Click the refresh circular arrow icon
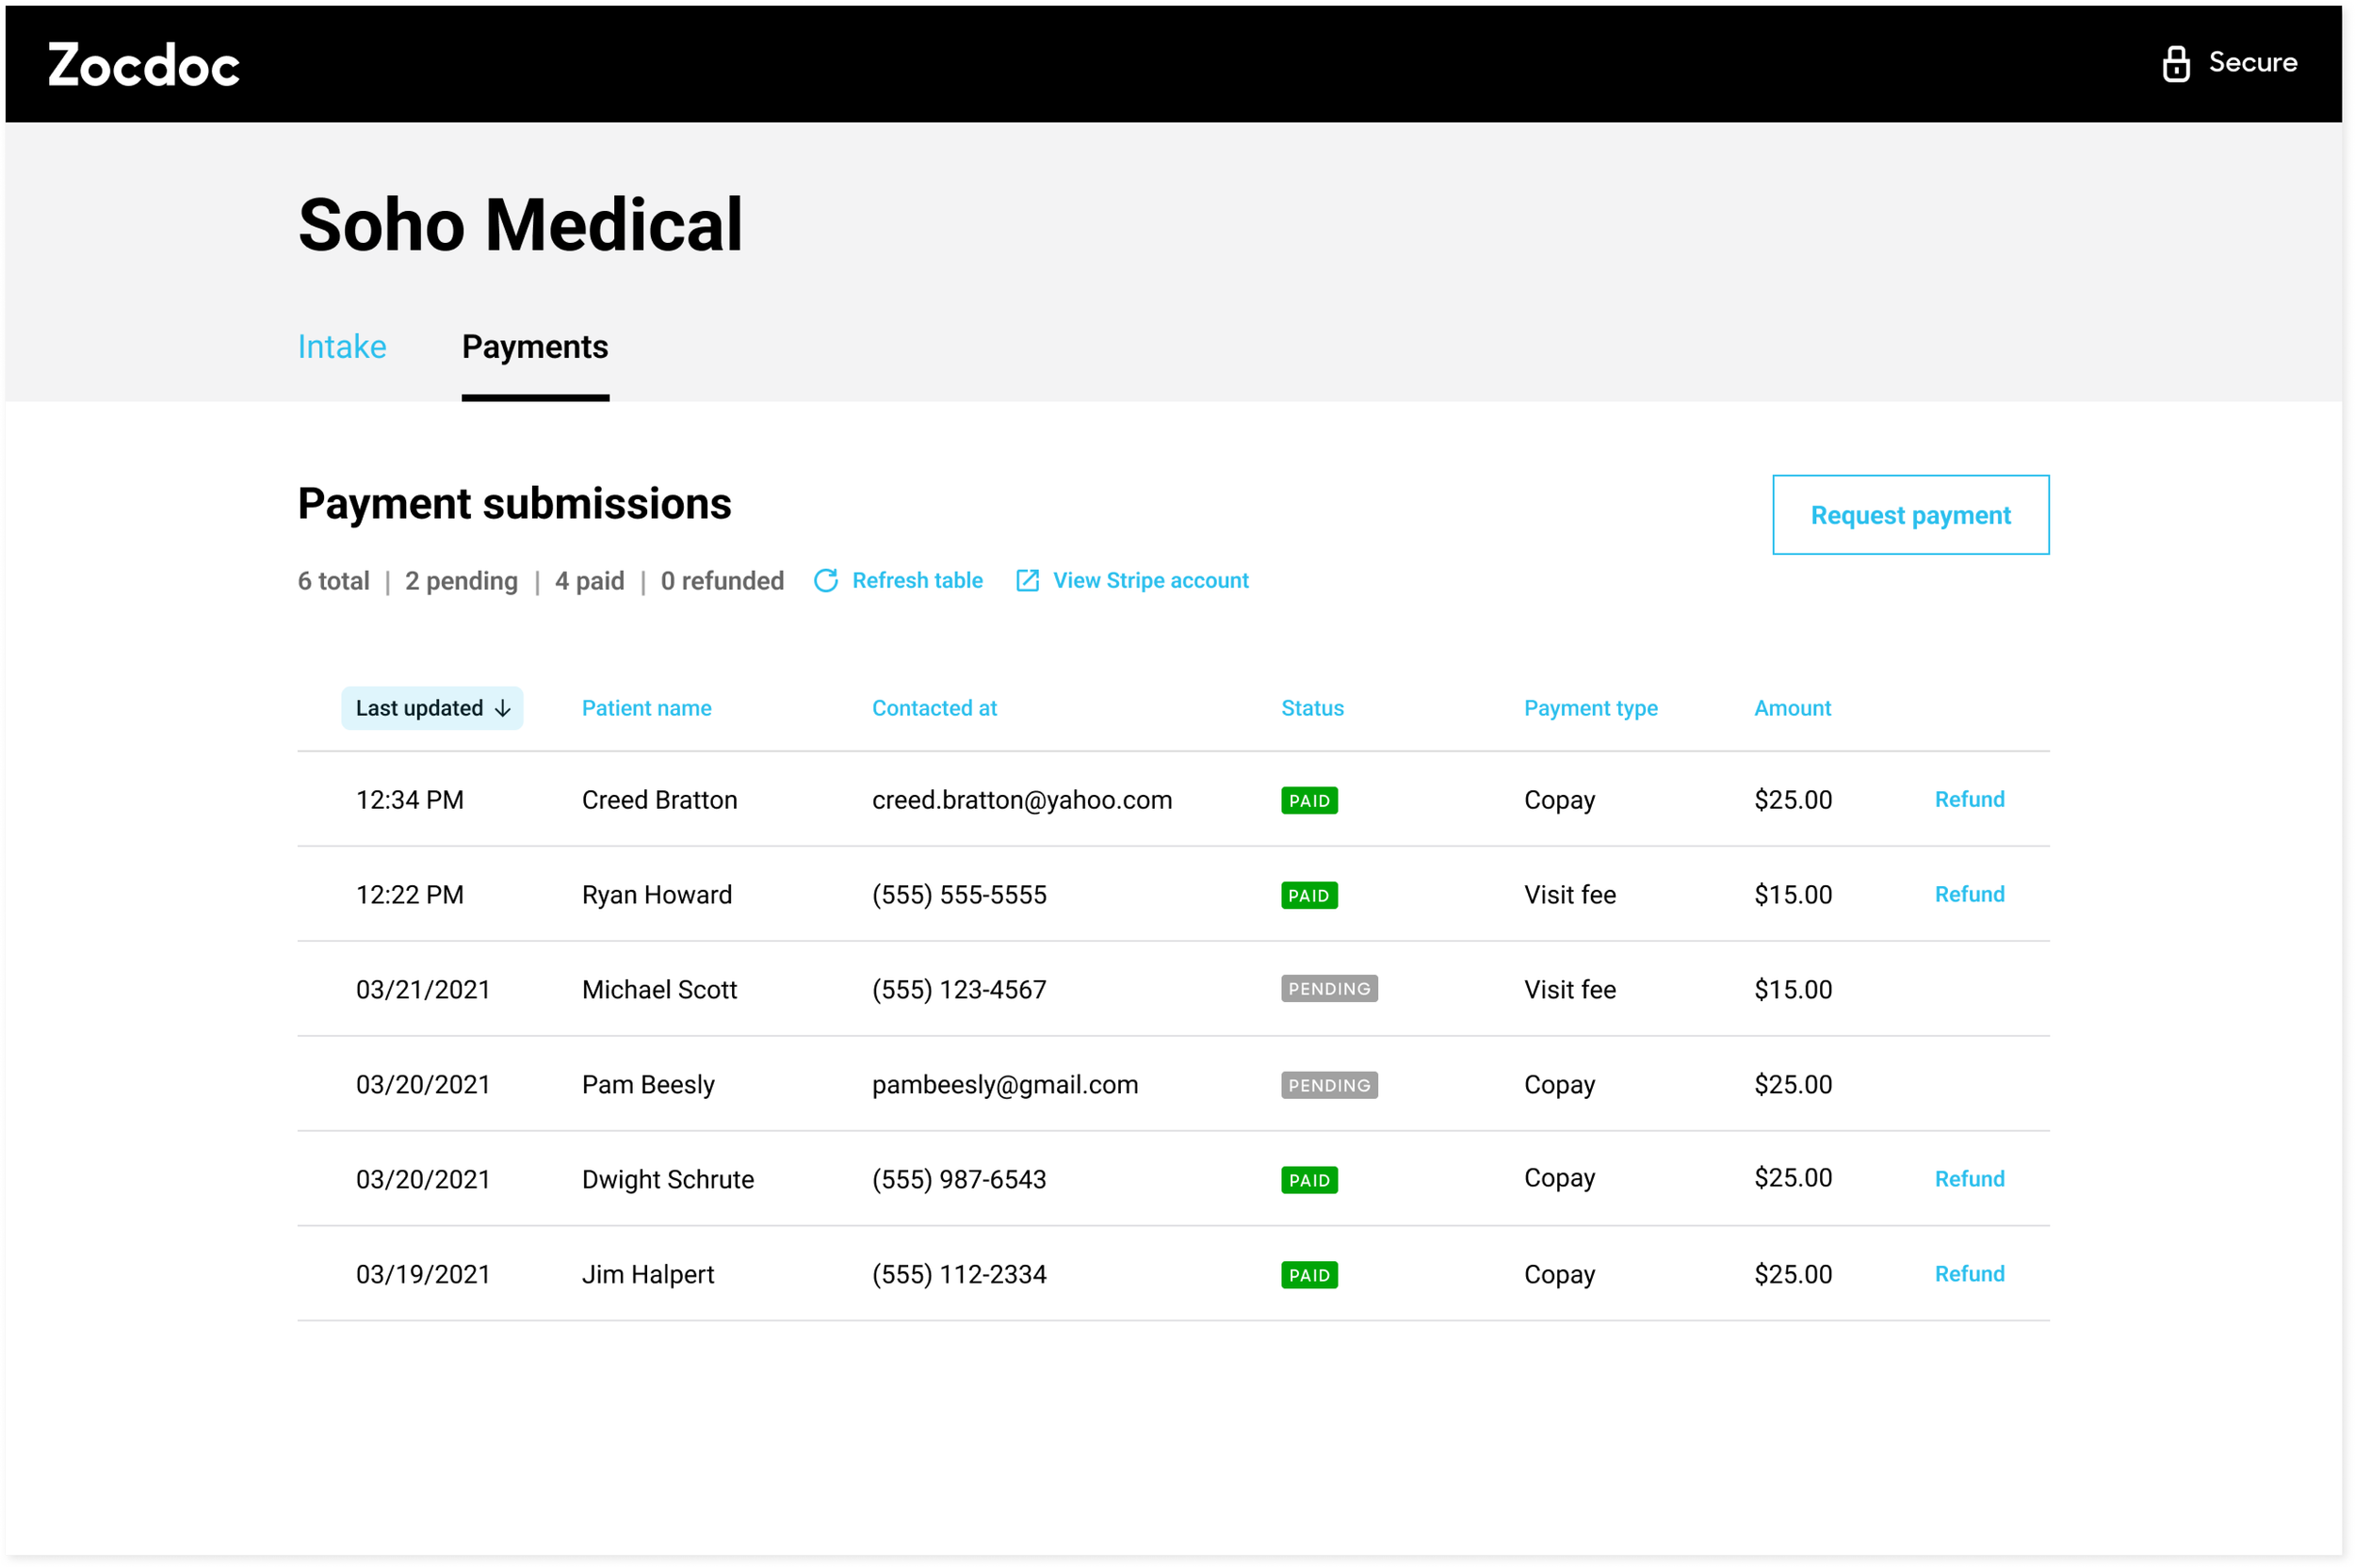The width and height of the screenshot is (2355, 1568). click(825, 581)
